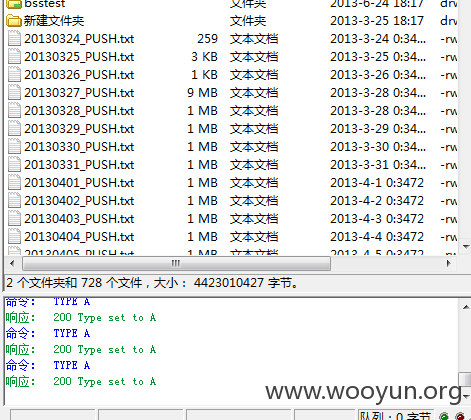Click the horizontal scrollbar thumb
Viewport: 471px width, 420px height.
tap(176, 263)
